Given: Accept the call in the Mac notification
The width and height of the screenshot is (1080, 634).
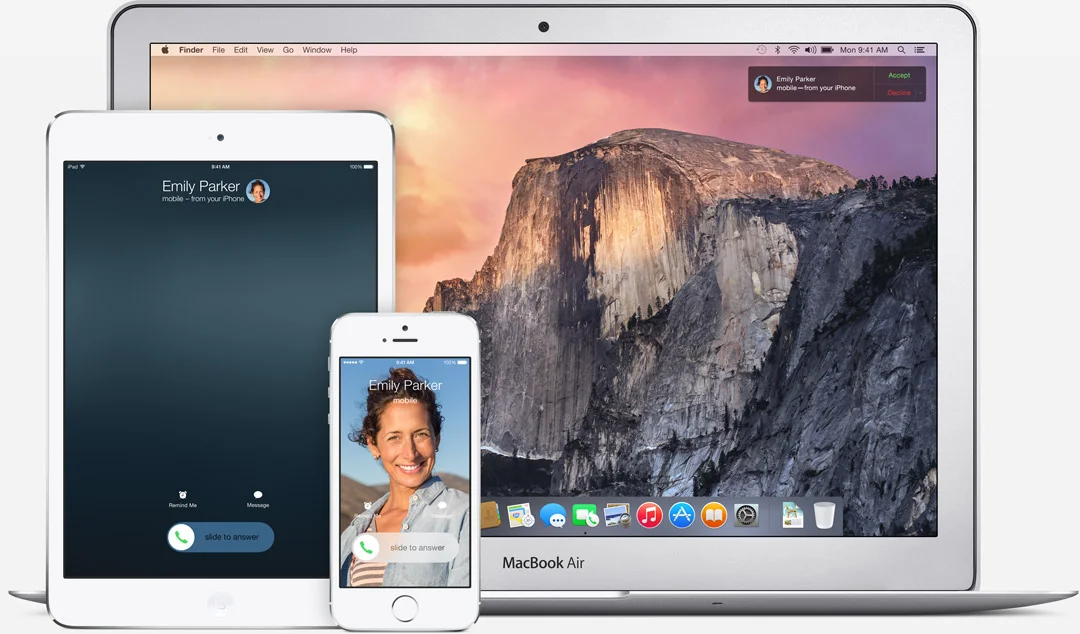Looking at the screenshot, I should (899, 75).
